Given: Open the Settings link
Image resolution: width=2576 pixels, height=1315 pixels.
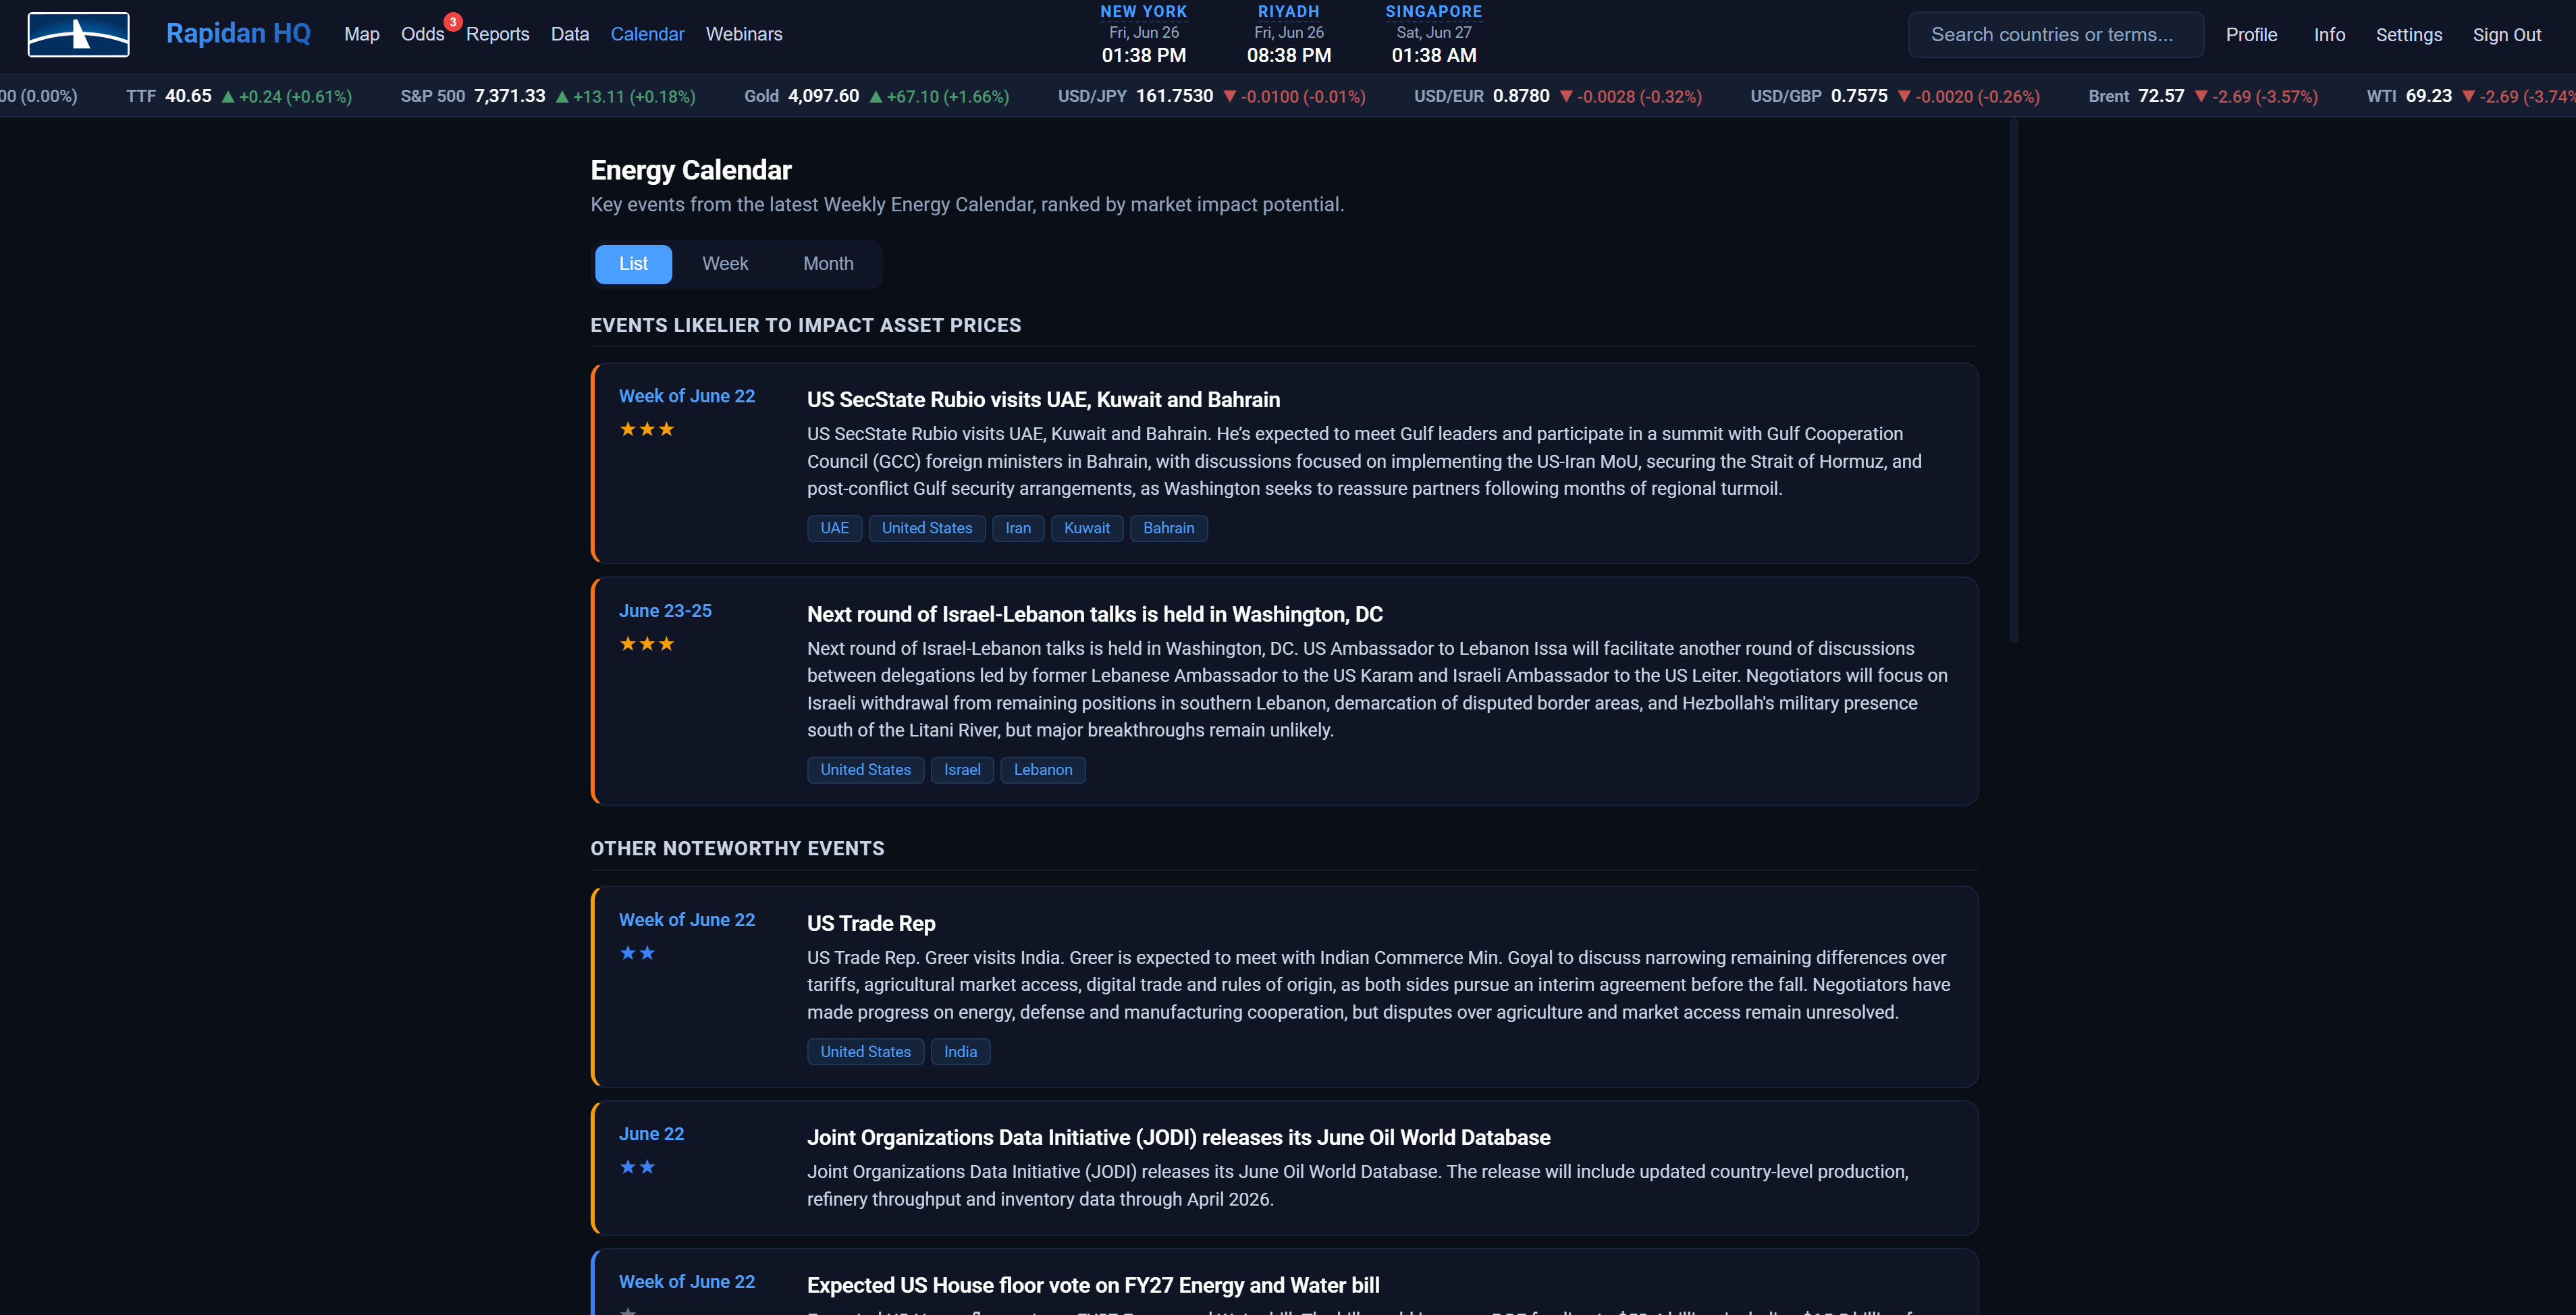Looking at the screenshot, I should pyautogui.click(x=2409, y=35).
